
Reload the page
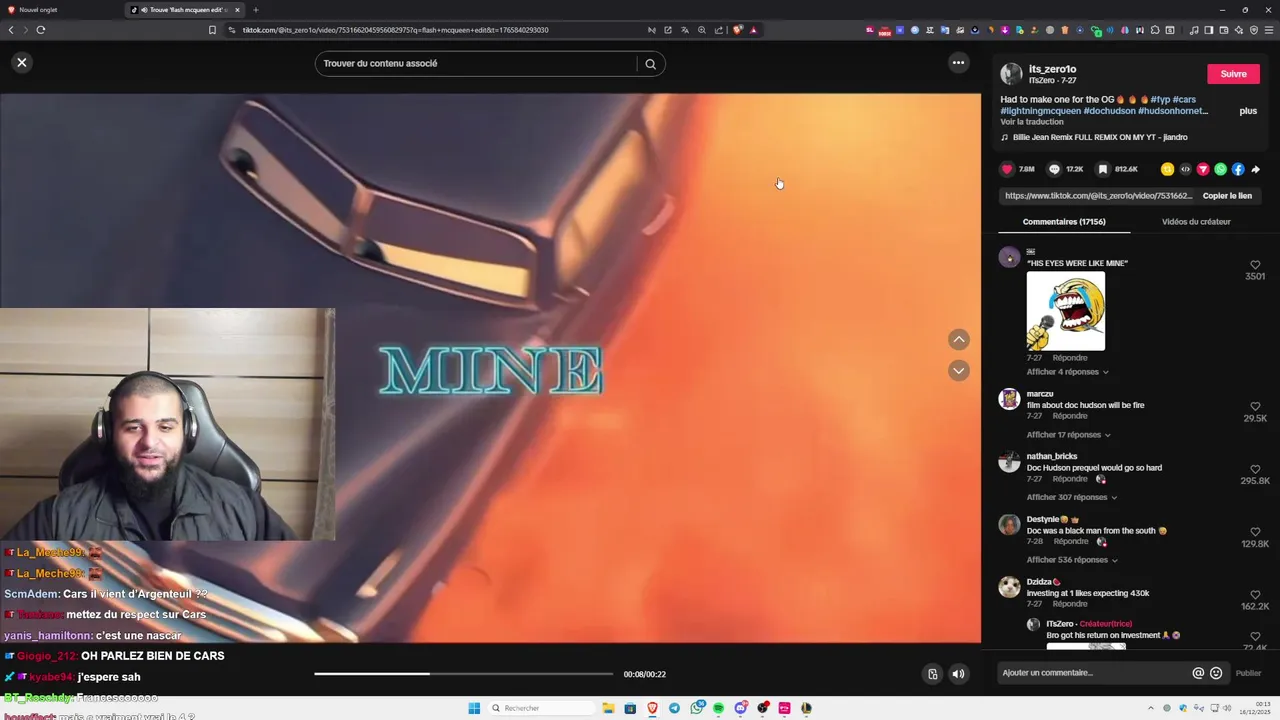point(41,30)
